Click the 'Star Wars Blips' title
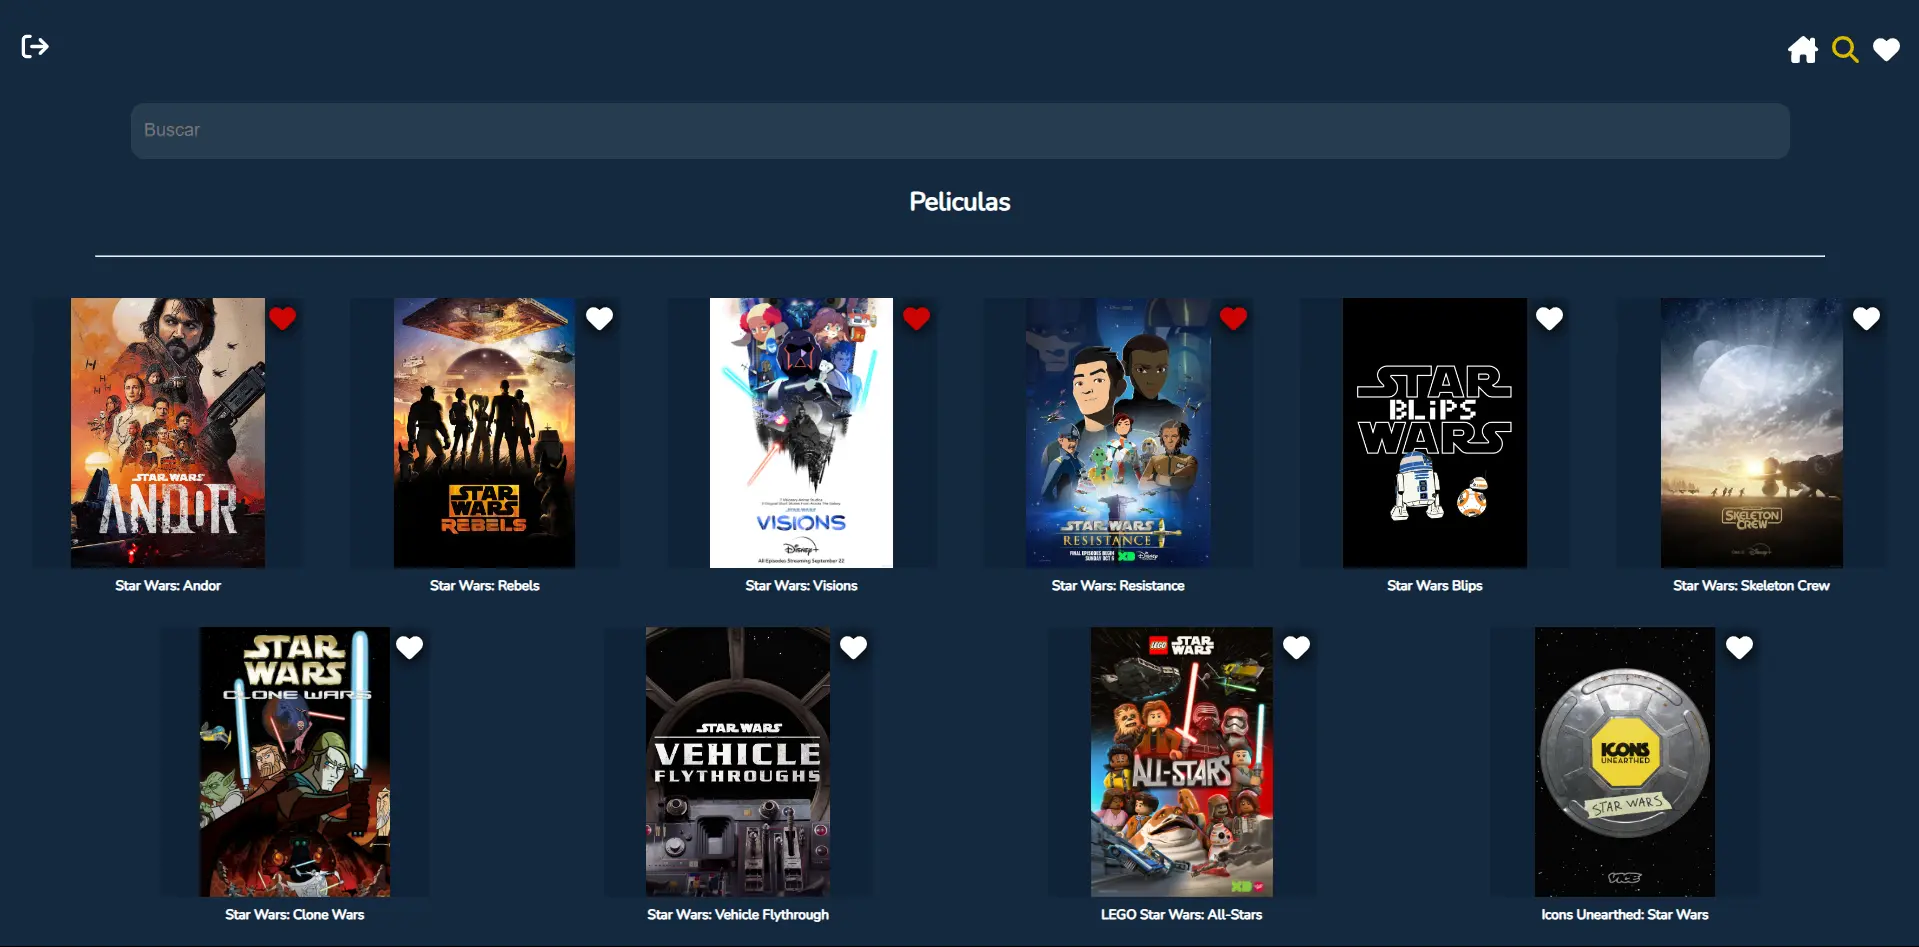The width and height of the screenshot is (1919, 947). (1435, 586)
